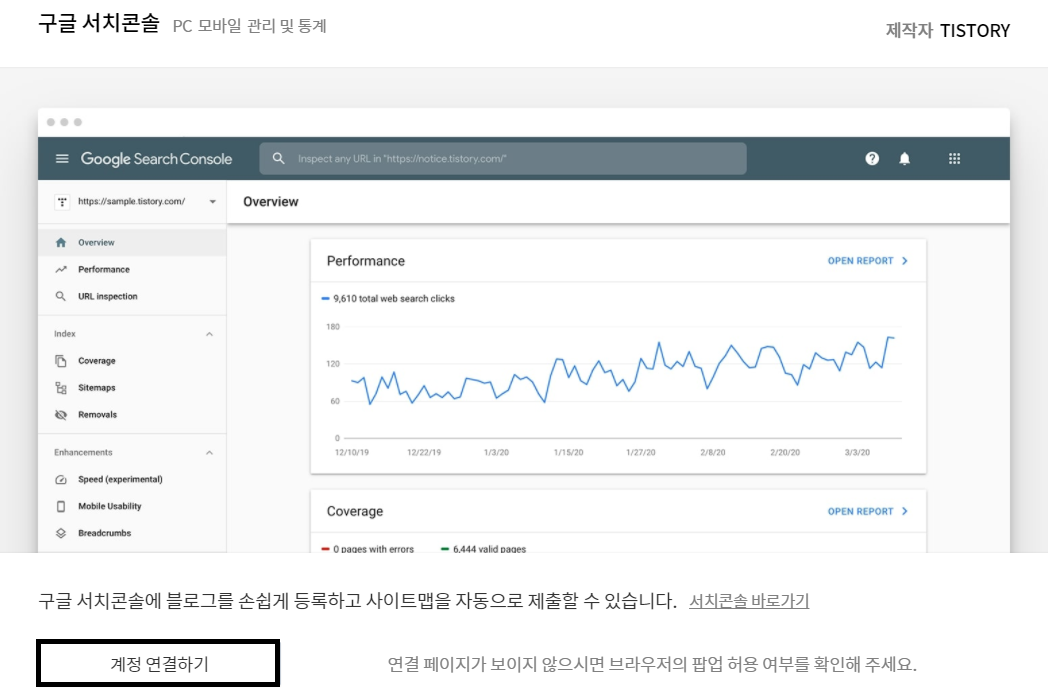Click the Overview home icon
This screenshot has width=1048, height=697.
[61, 243]
